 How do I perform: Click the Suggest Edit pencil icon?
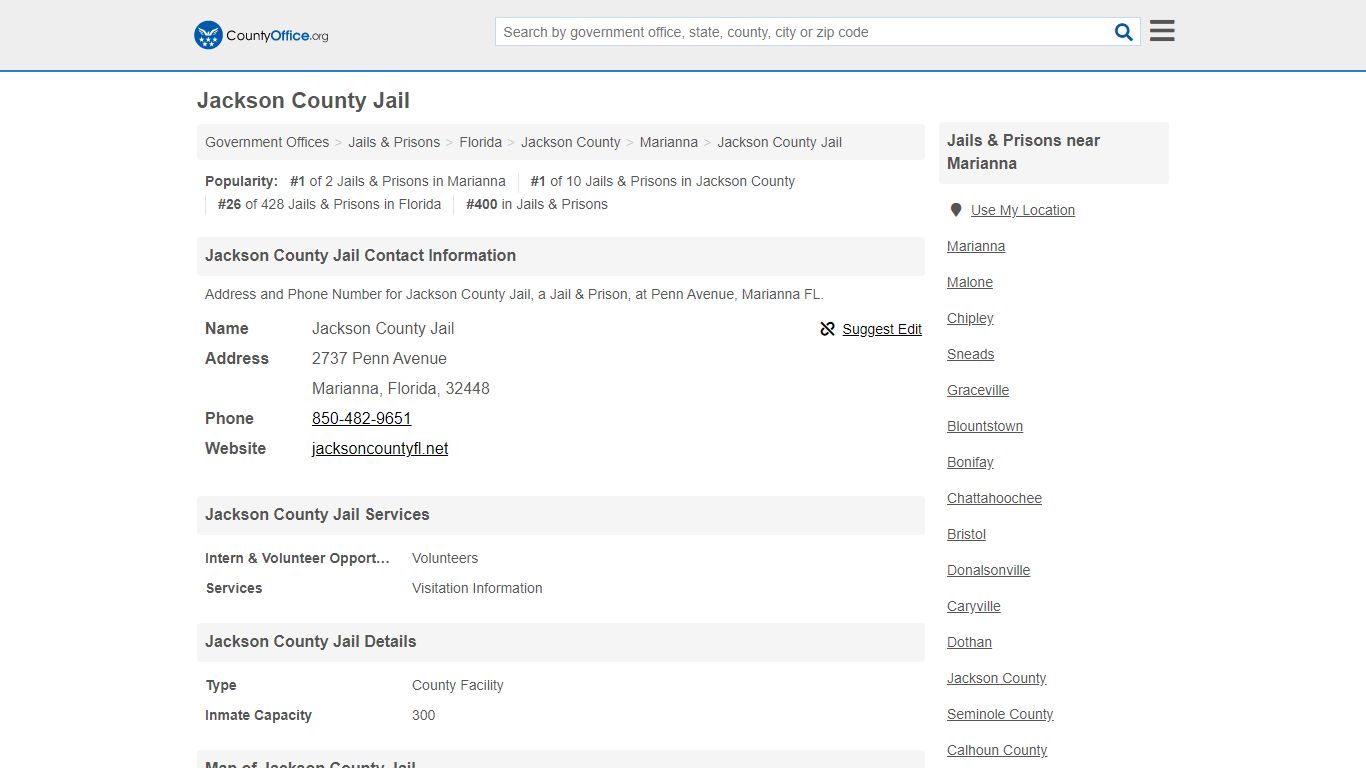[x=827, y=329]
